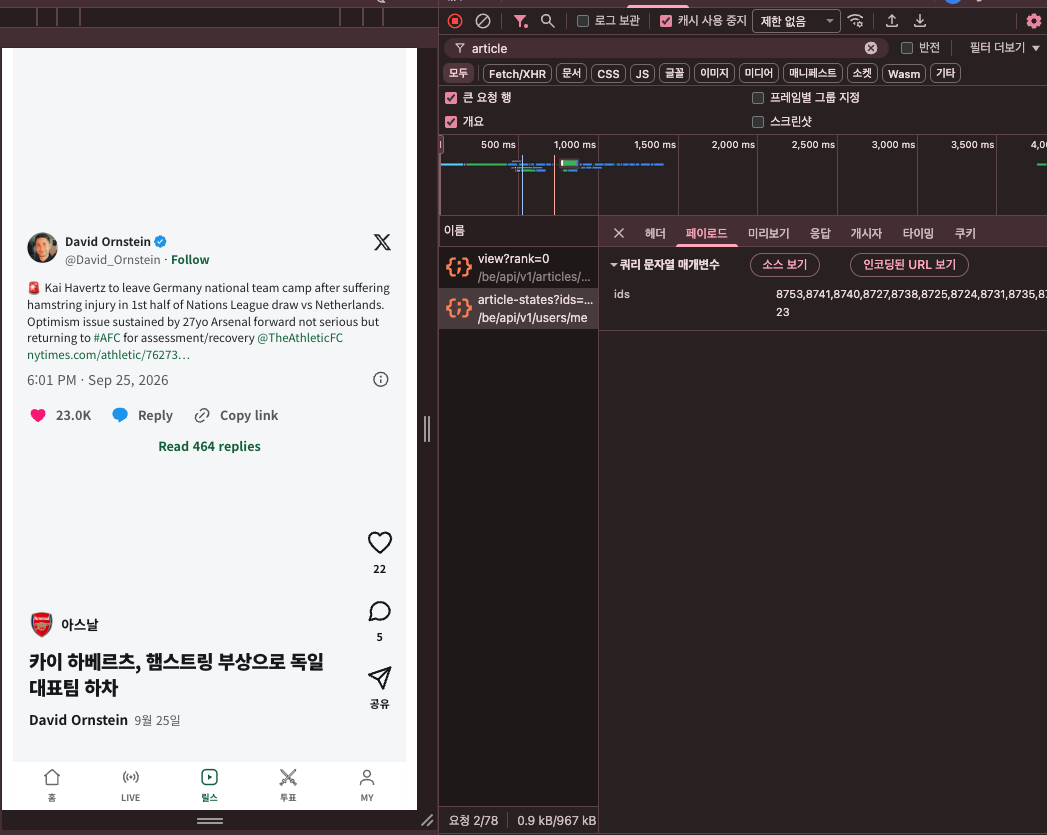
Task: Switch to the 응답 tab
Action: [x=820, y=234]
